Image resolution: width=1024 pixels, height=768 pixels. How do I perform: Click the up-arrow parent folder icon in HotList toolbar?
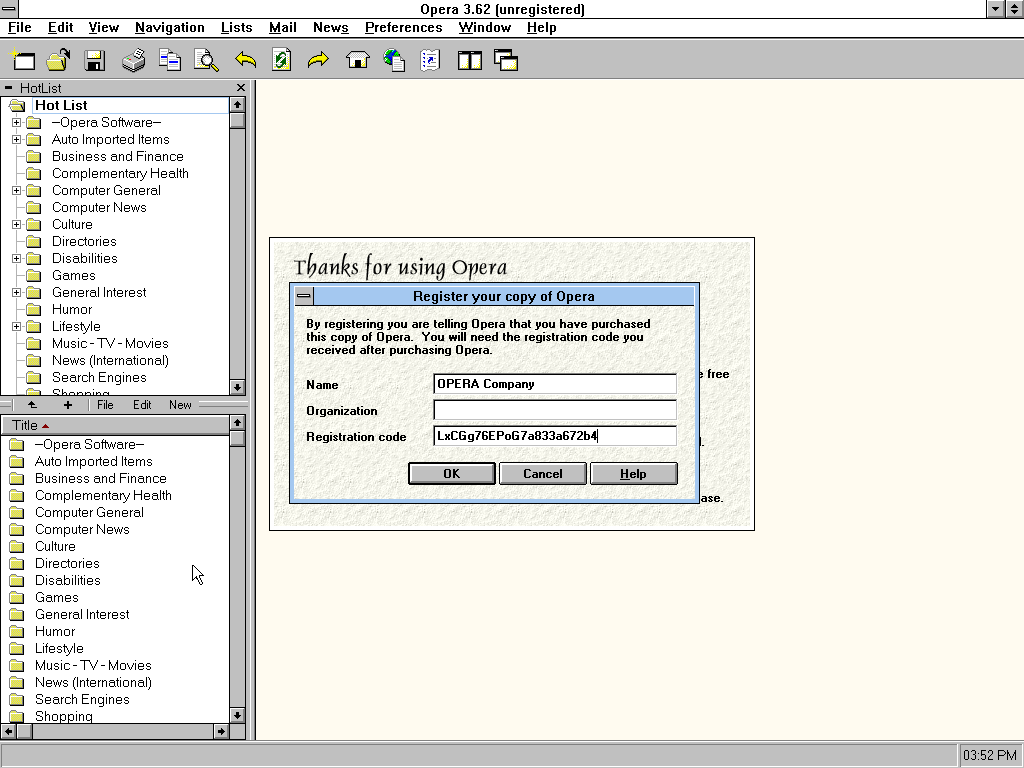click(x=32, y=405)
